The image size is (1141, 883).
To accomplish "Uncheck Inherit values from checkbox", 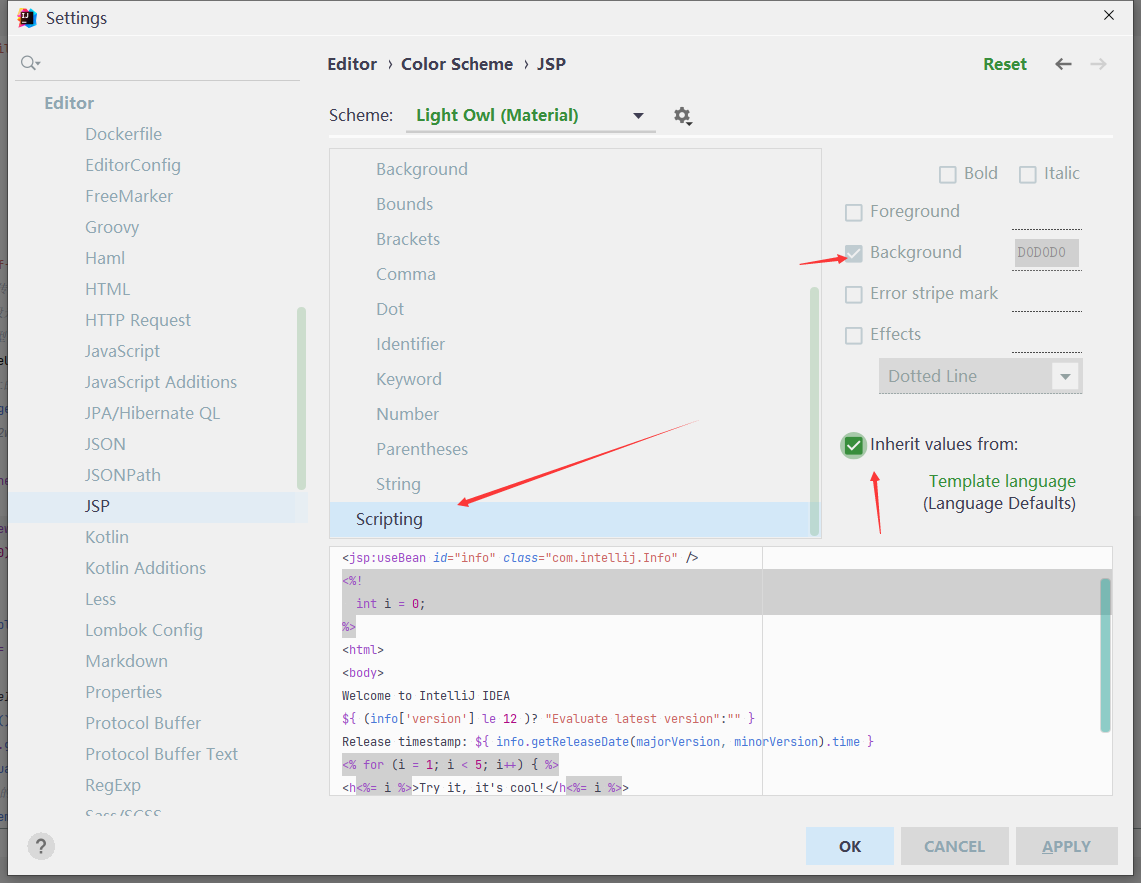I will coord(854,445).
